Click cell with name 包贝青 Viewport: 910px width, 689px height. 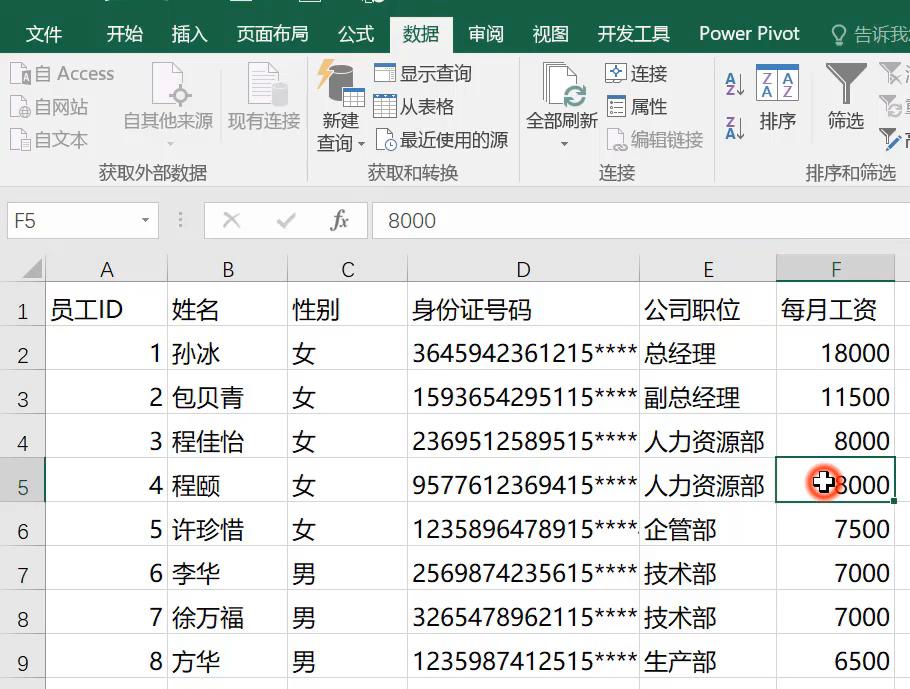pyautogui.click(x=228, y=398)
